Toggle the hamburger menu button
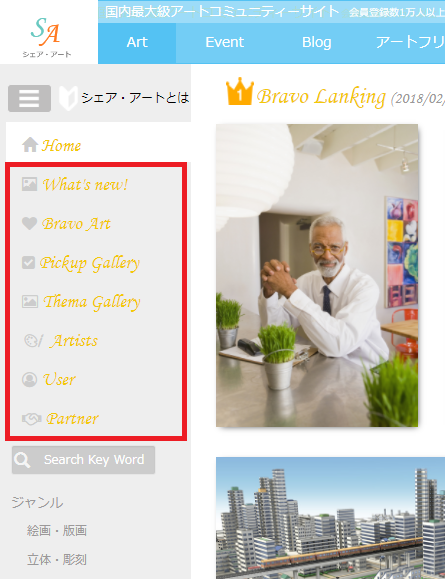The image size is (445, 579). [29, 98]
